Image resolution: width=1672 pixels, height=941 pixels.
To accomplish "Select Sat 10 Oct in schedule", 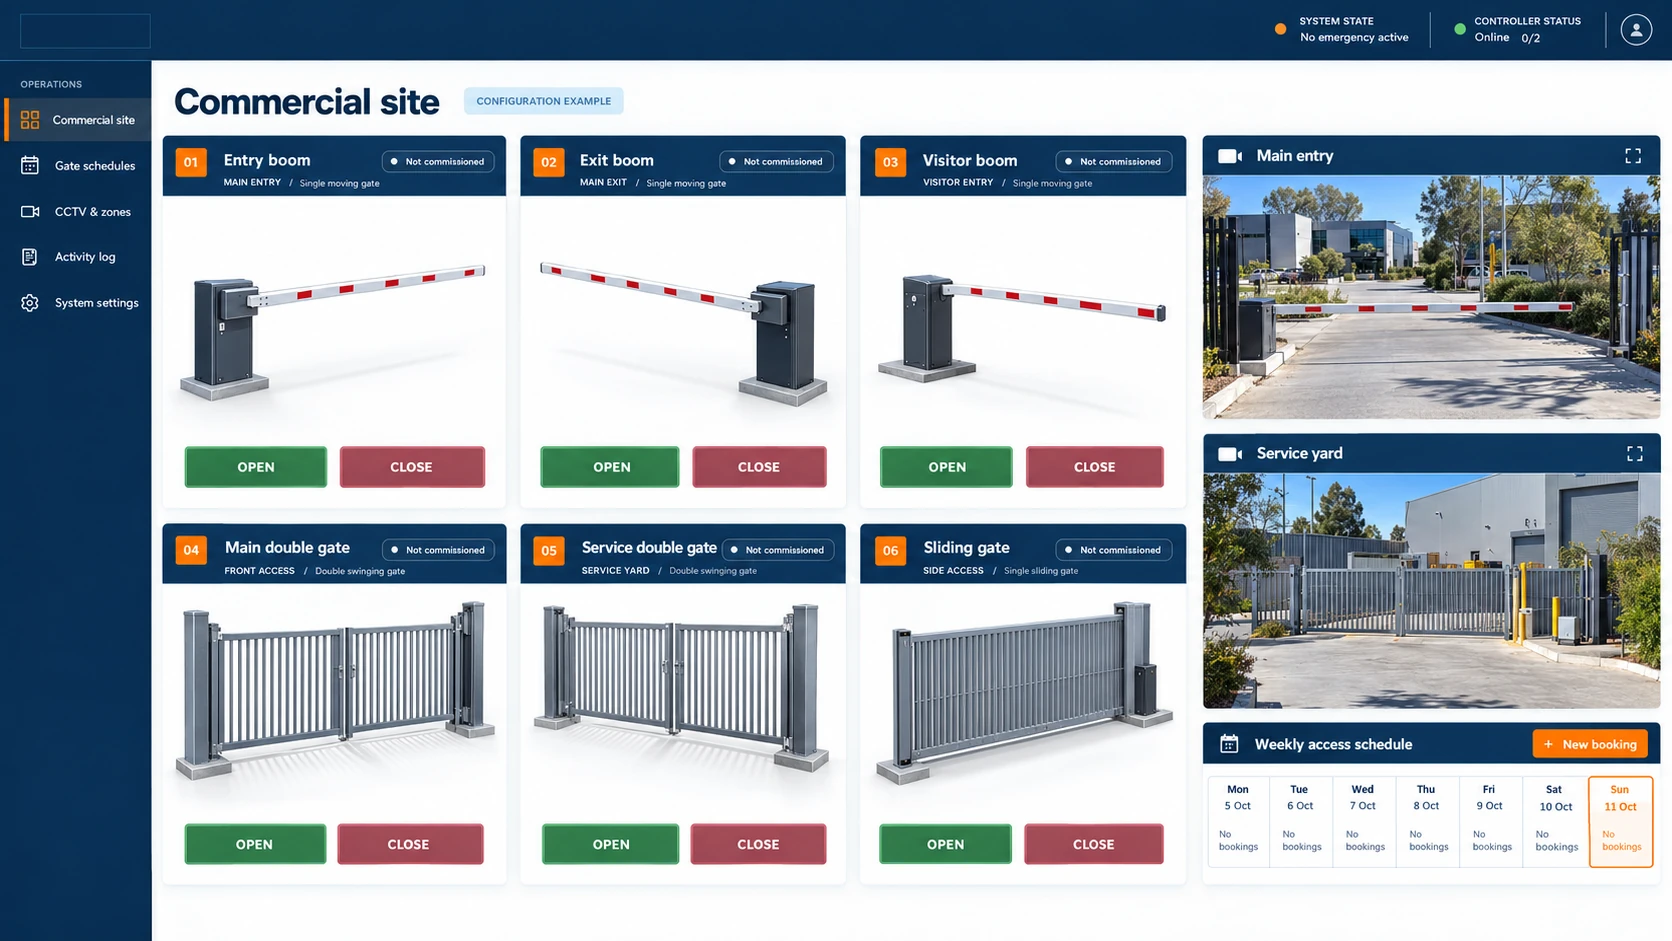I will point(1555,821).
